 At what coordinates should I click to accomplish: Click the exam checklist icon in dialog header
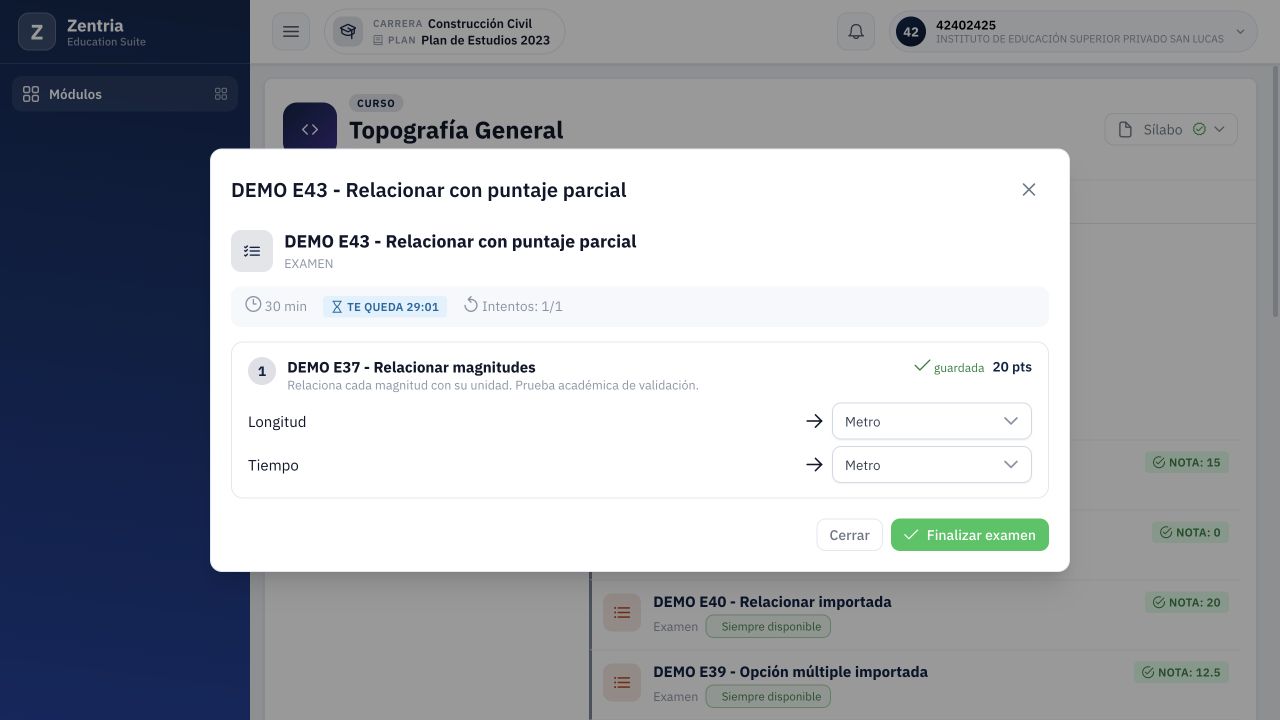tap(252, 251)
